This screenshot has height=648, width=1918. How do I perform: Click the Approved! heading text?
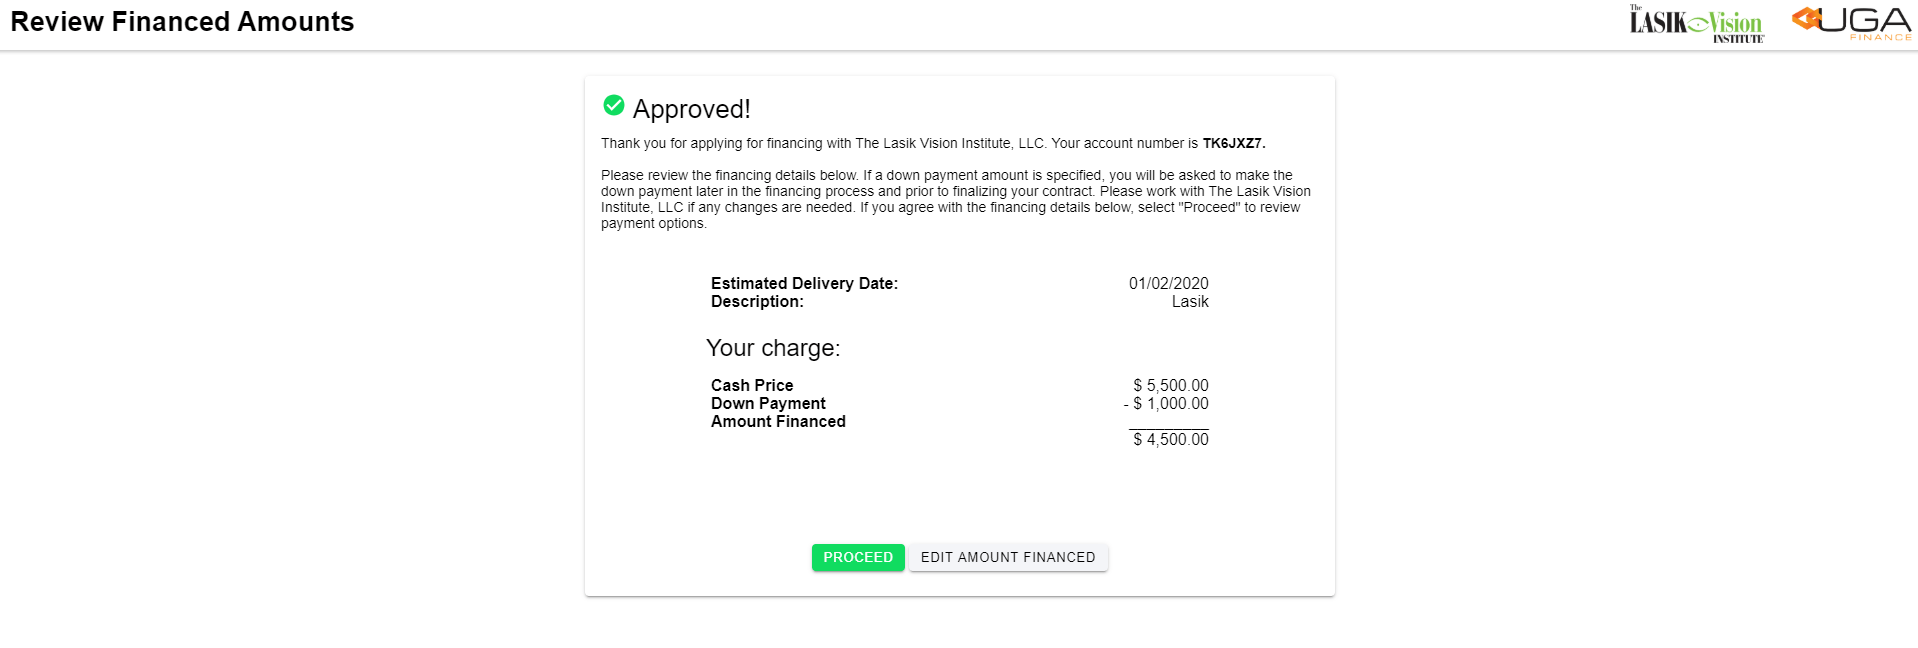click(x=691, y=109)
